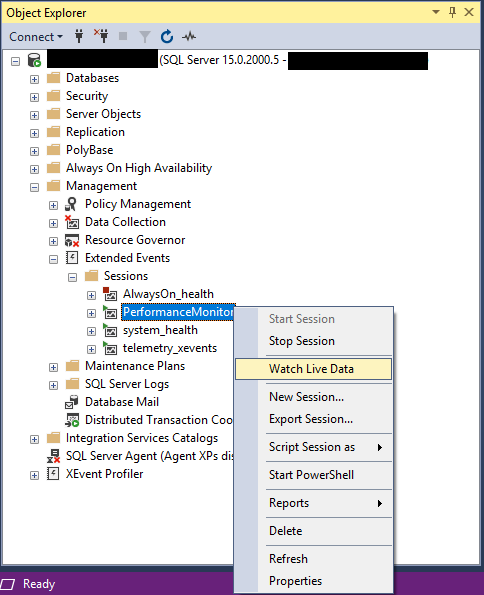Expand the Security node

[x=35, y=97]
